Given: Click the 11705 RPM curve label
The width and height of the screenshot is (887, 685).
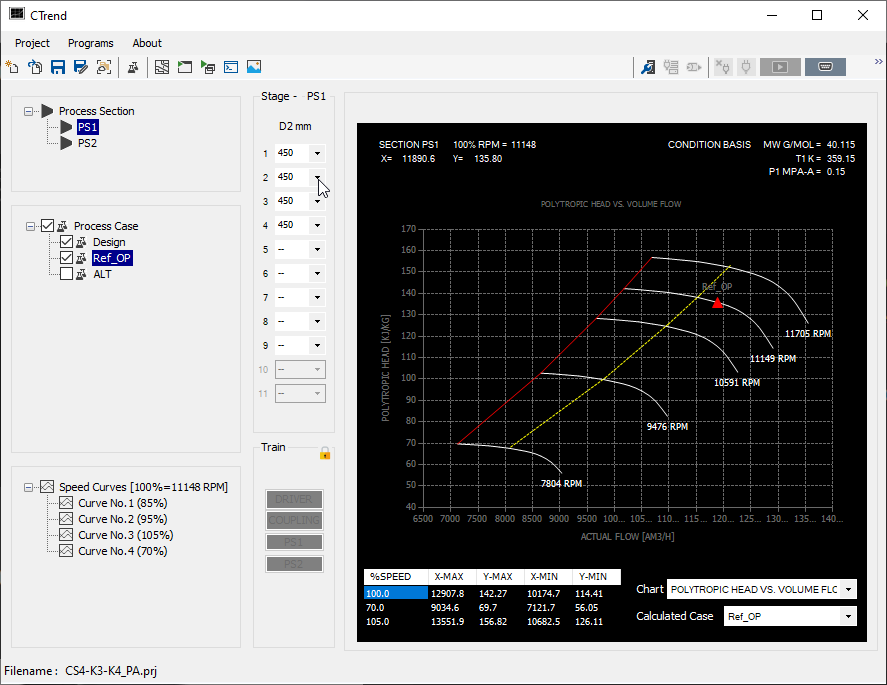Looking at the screenshot, I should pos(808,334).
